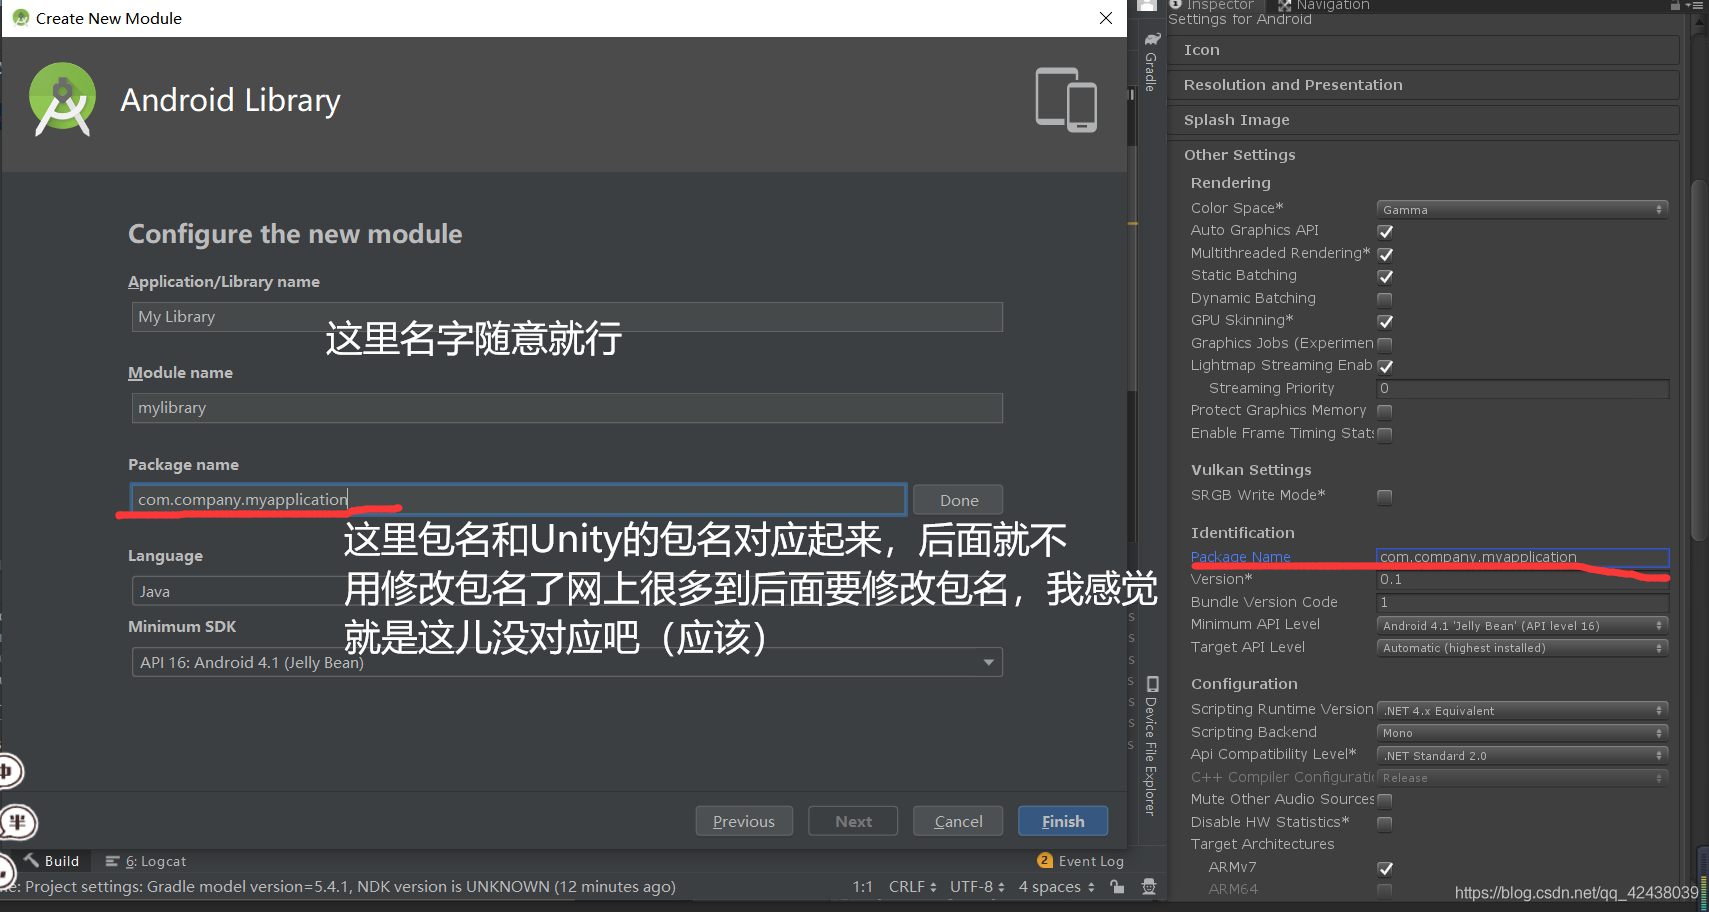The height and width of the screenshot is (912, 1709).
Task: Toggle ARMv7 target architecture checkbox
Action: (x=1385, y=868)
